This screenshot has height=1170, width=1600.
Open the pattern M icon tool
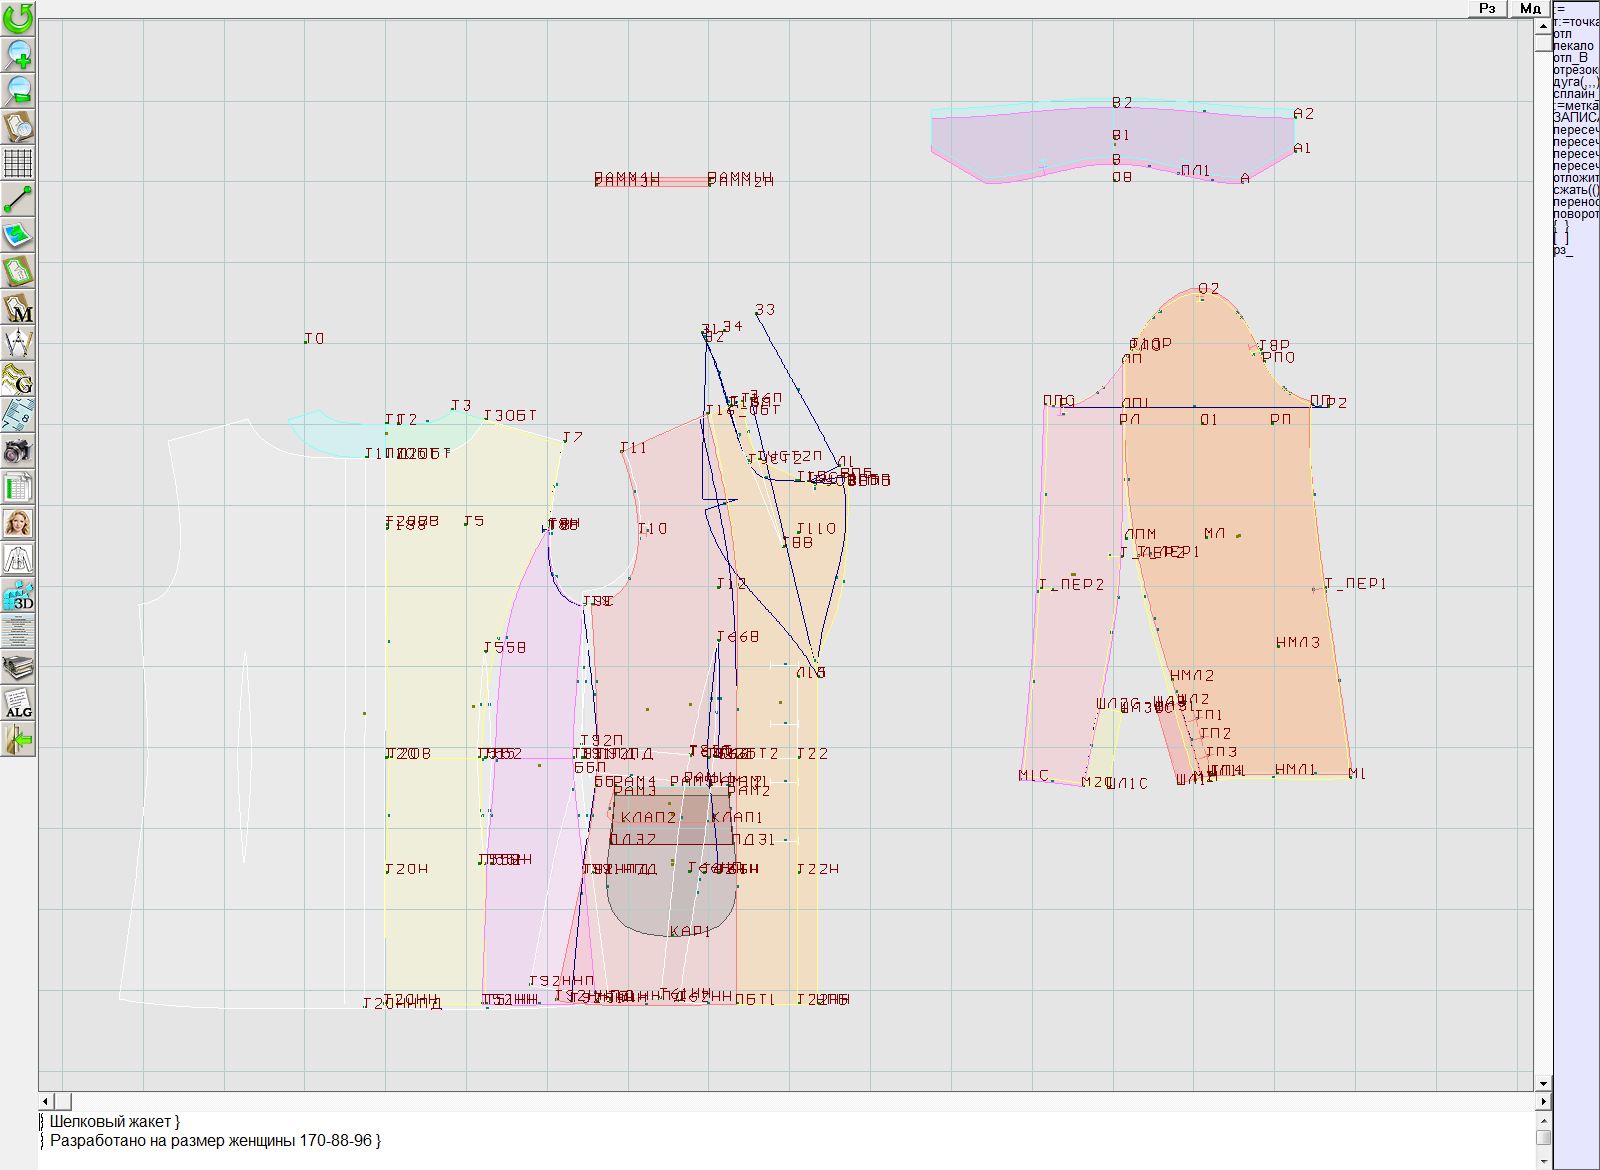tap(18, 308)
